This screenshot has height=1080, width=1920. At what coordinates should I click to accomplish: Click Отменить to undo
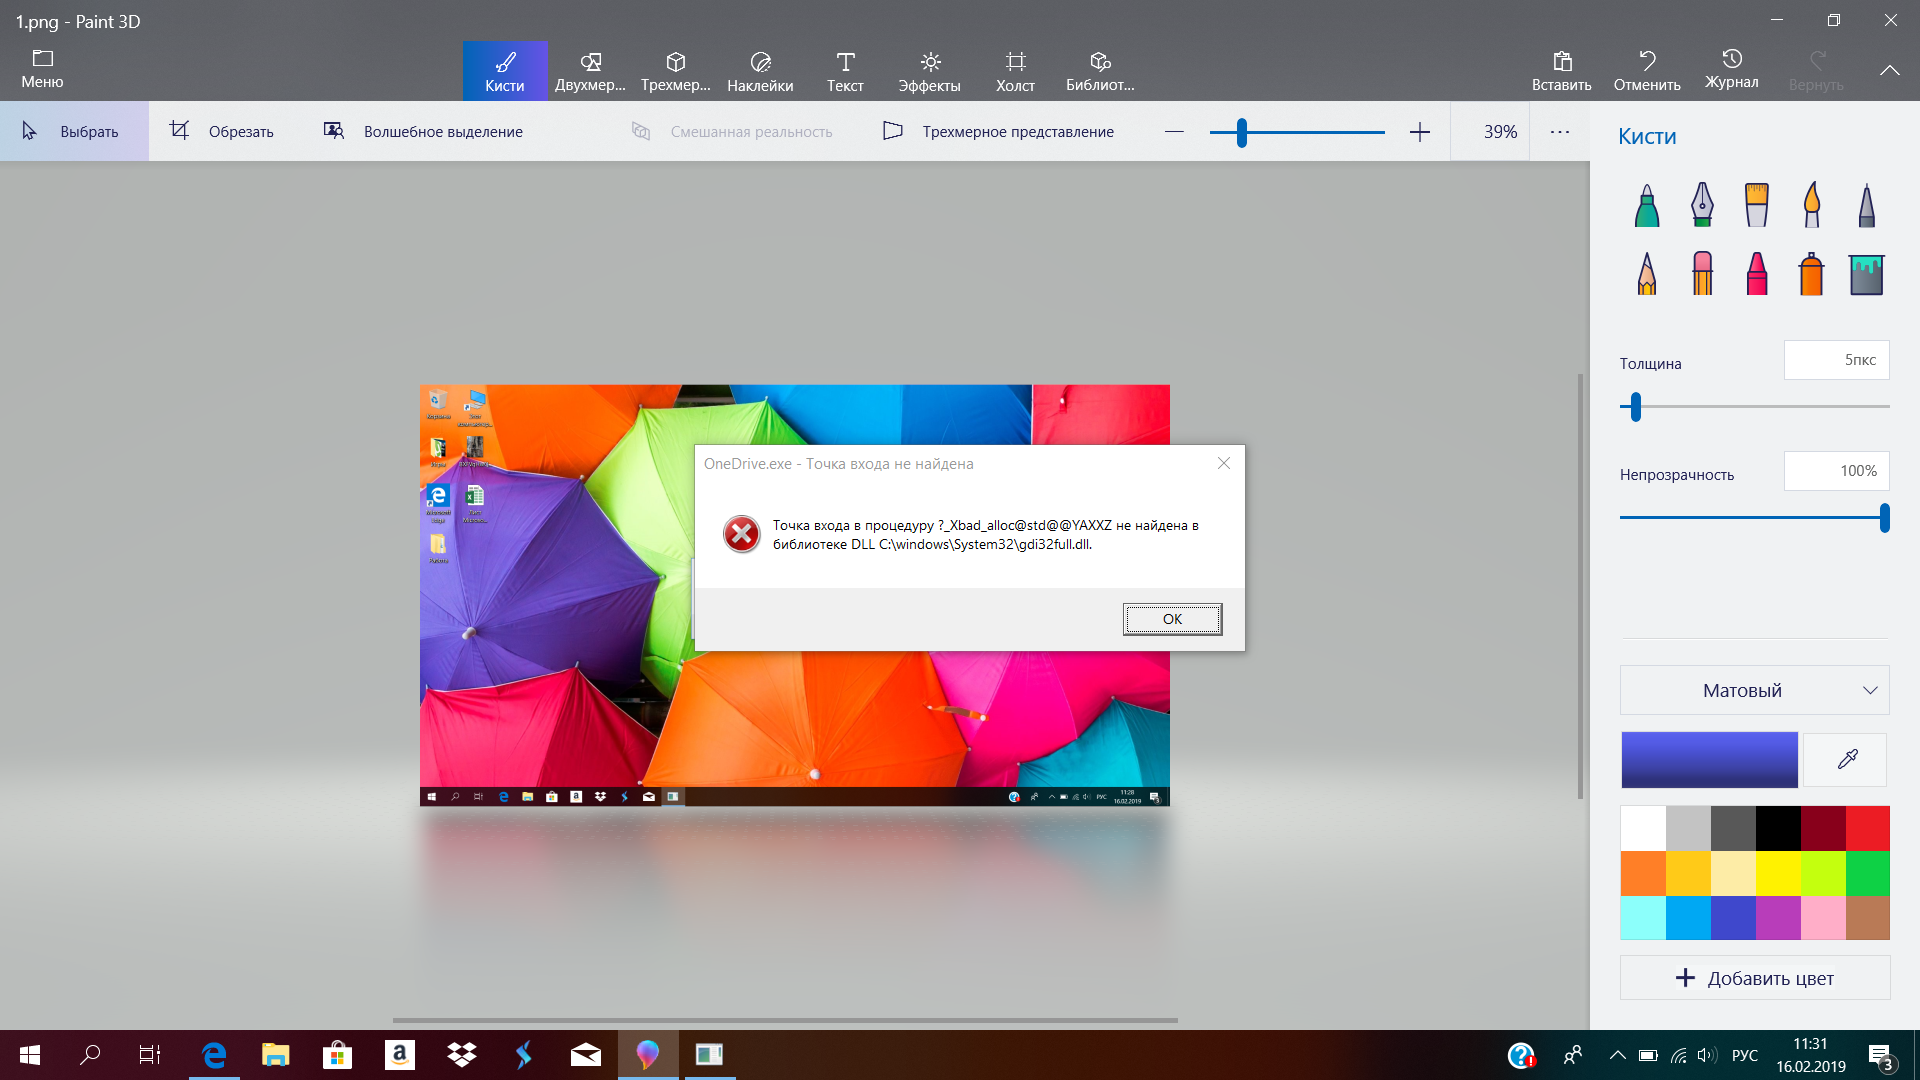[1647, 71]
